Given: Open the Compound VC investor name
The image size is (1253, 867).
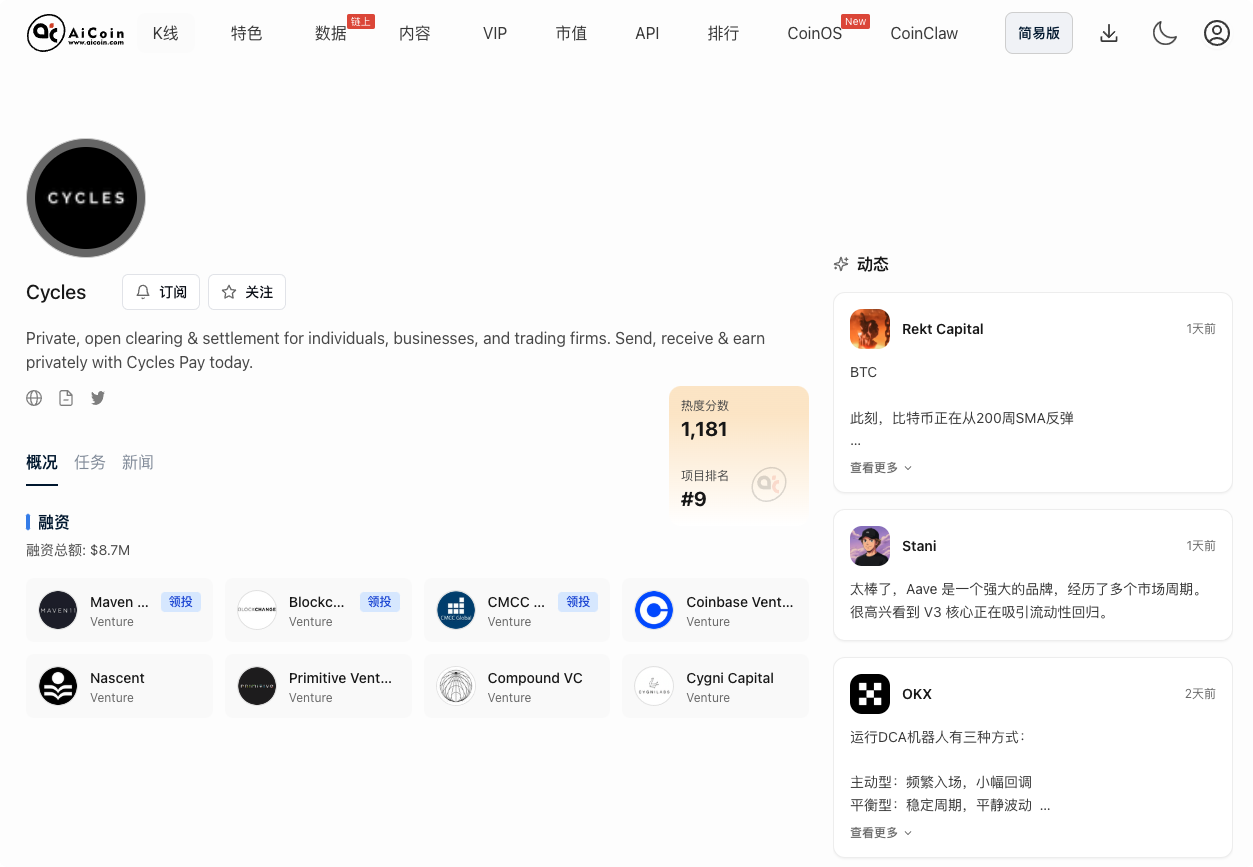Looking at the screenshot, I should coord(535,678).
